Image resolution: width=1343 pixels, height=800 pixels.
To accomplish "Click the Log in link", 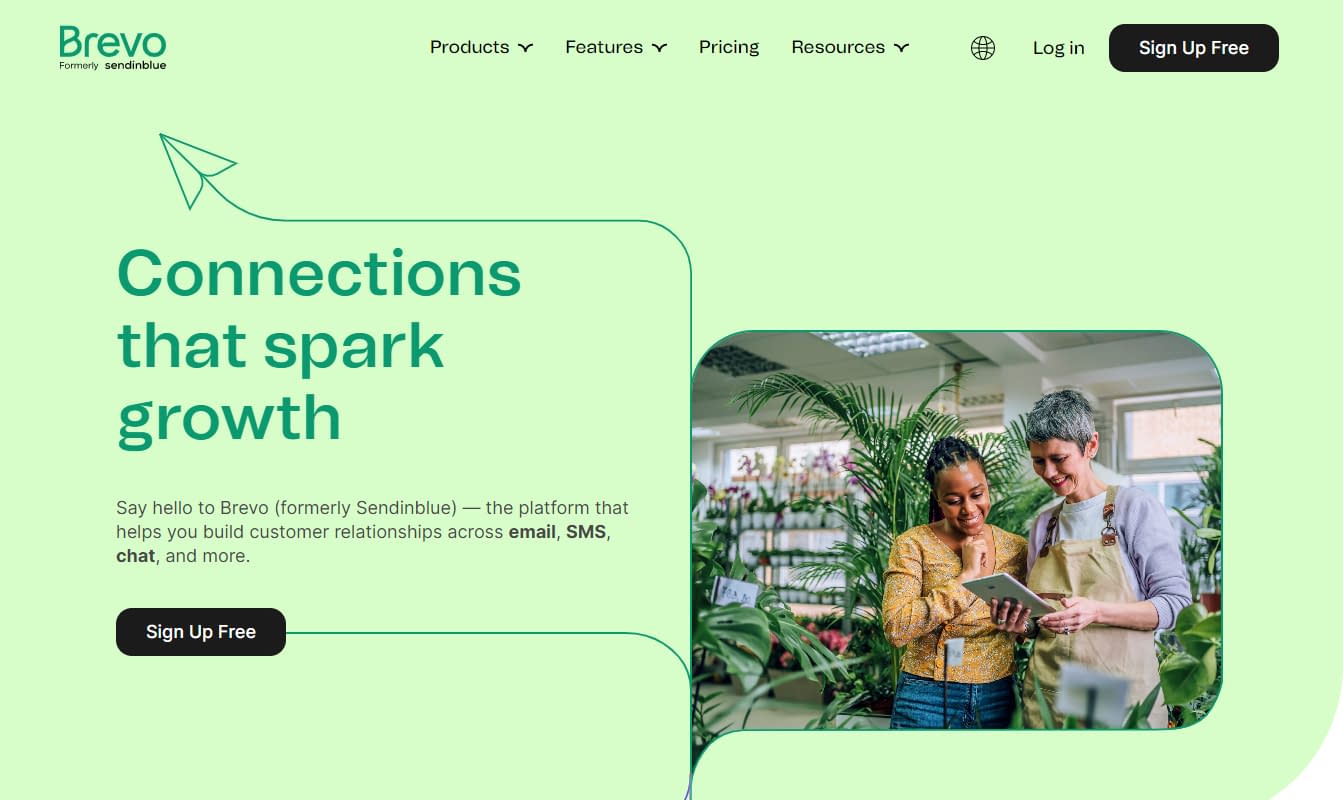I will point(1058,48).
